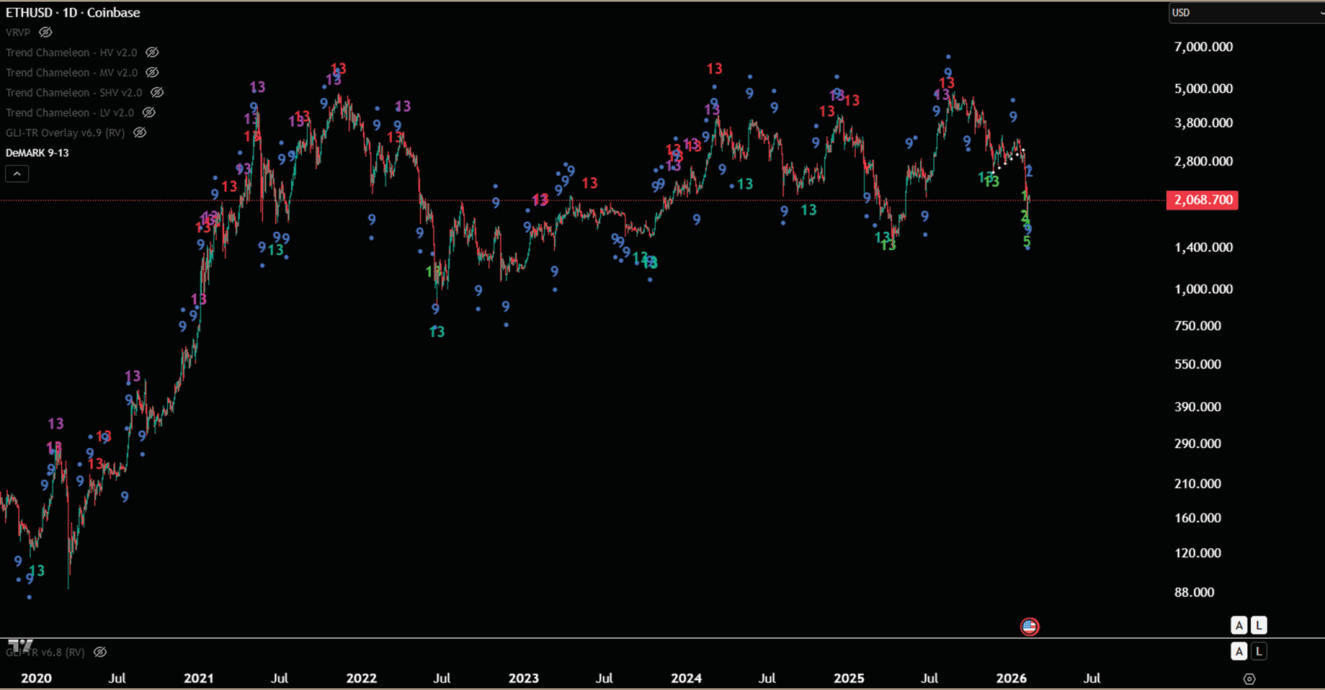This screenshot has height=690, width=1325.
Task: Click the 2024 time axis label
Action: click(686, 679)
